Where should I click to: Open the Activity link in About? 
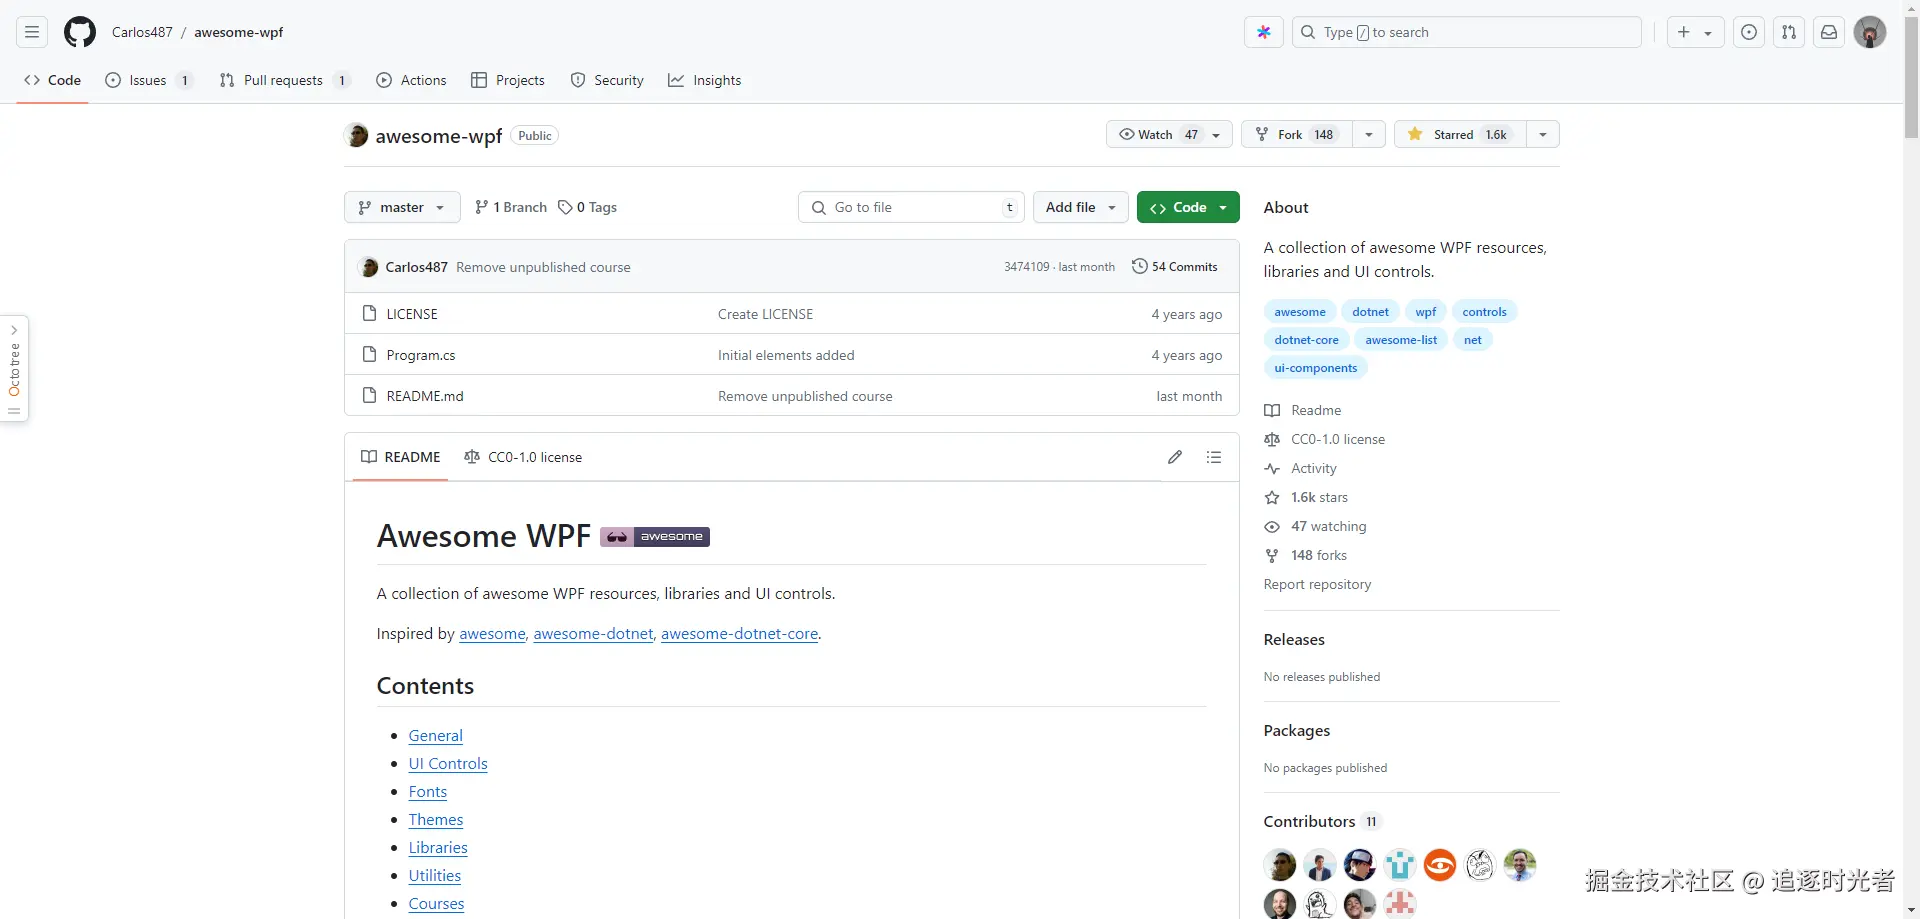point(1300,468)
